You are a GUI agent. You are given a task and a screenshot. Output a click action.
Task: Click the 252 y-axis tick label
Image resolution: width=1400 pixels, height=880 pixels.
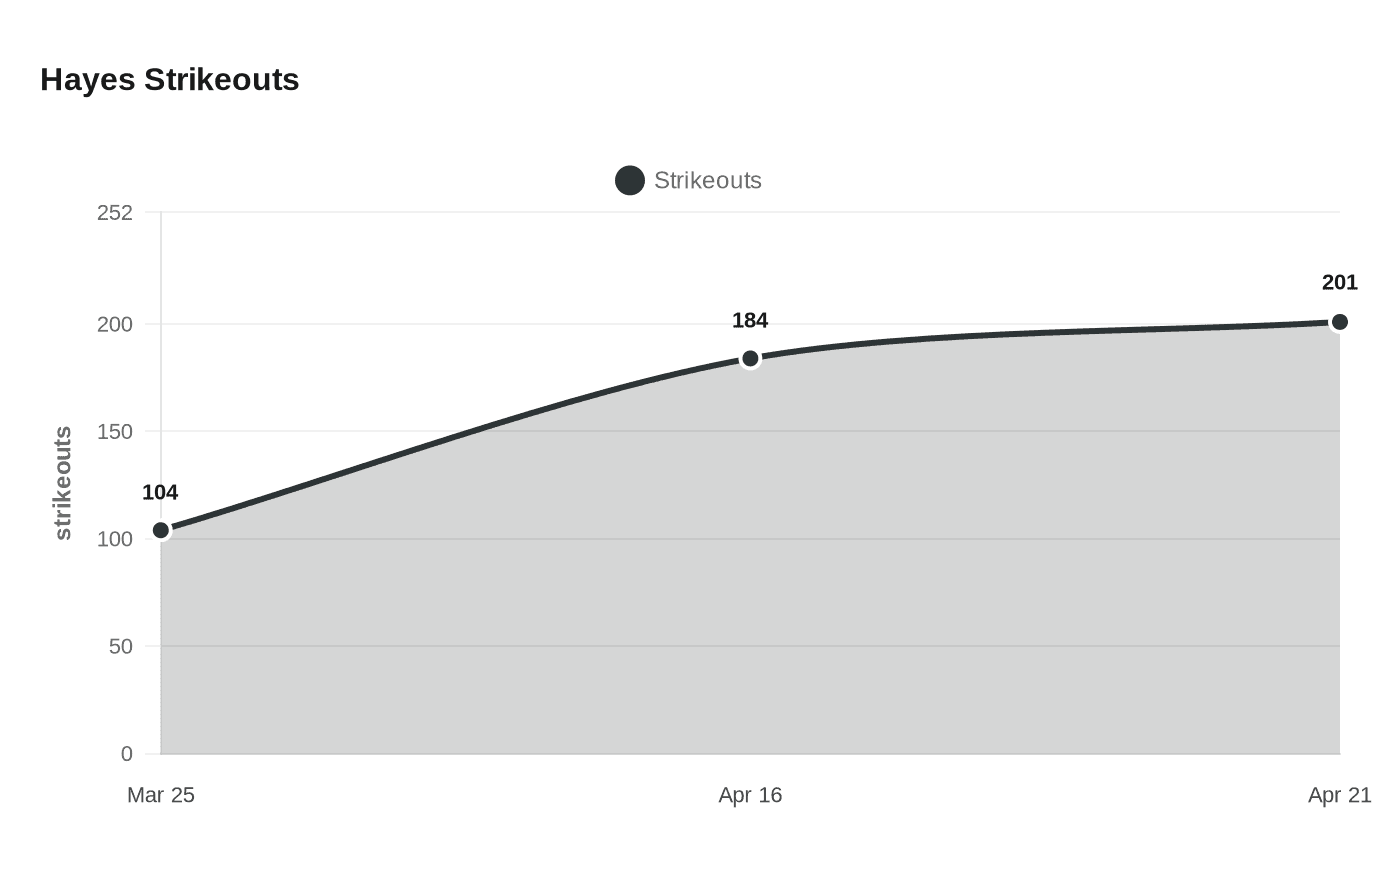pos(115,212)
